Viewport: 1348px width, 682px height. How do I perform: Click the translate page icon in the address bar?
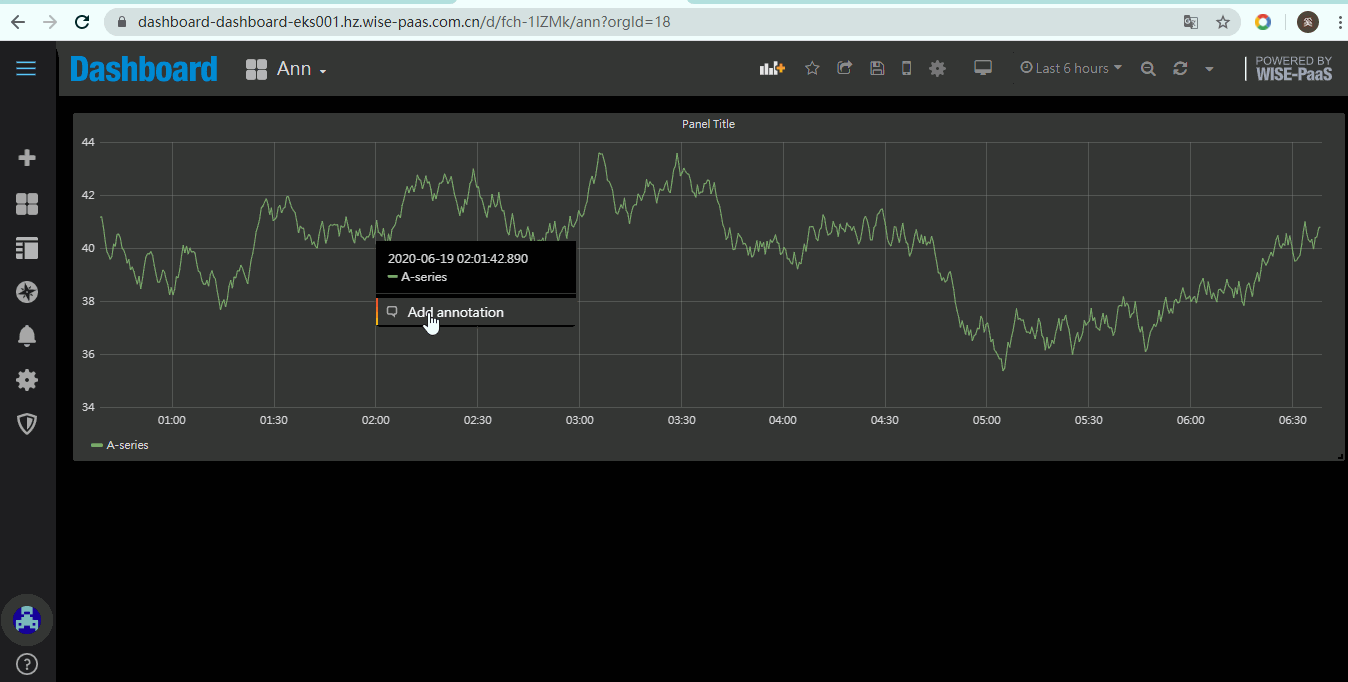point(1191,21)
